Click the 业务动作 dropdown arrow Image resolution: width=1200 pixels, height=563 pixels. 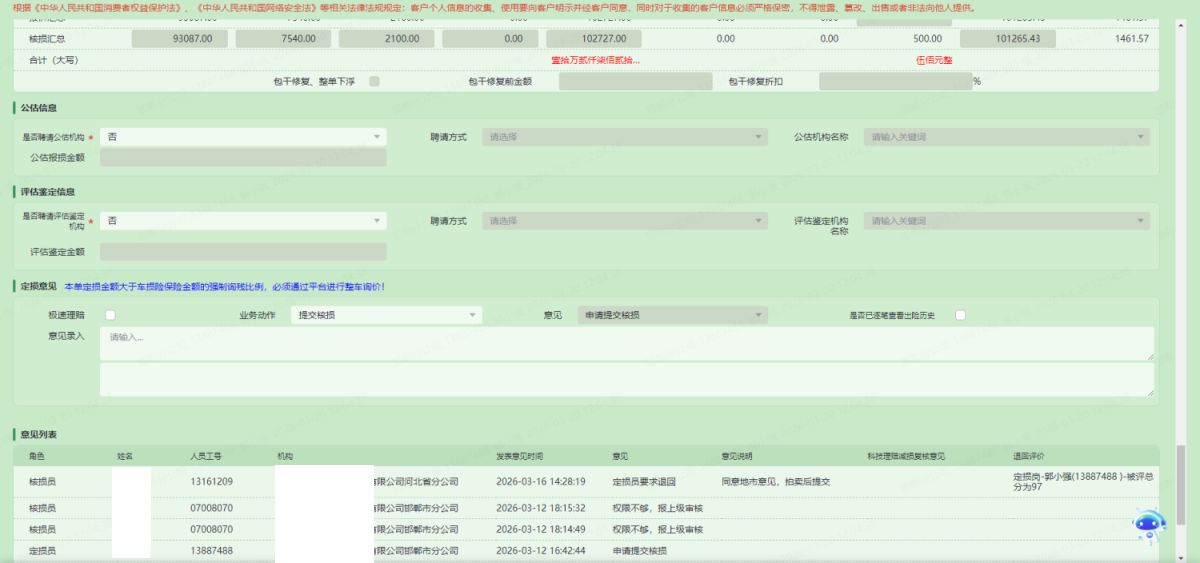(x=473, y=316)
